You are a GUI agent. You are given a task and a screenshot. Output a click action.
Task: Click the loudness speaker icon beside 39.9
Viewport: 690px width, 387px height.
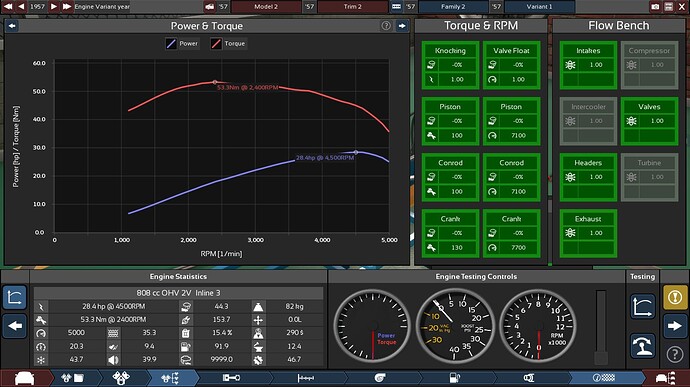click(113, 360)
